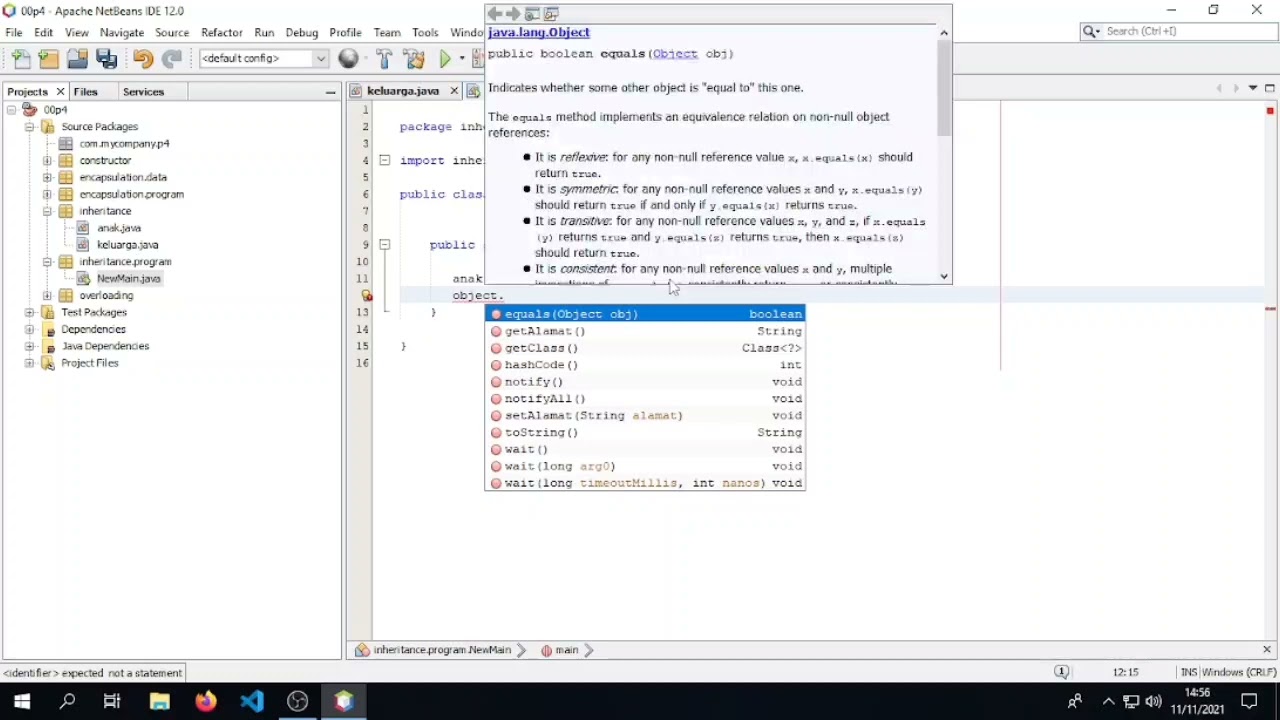Select anak.java in the project tree
The width and height of the screenshot is (1280, 720).
coord(118,228)
